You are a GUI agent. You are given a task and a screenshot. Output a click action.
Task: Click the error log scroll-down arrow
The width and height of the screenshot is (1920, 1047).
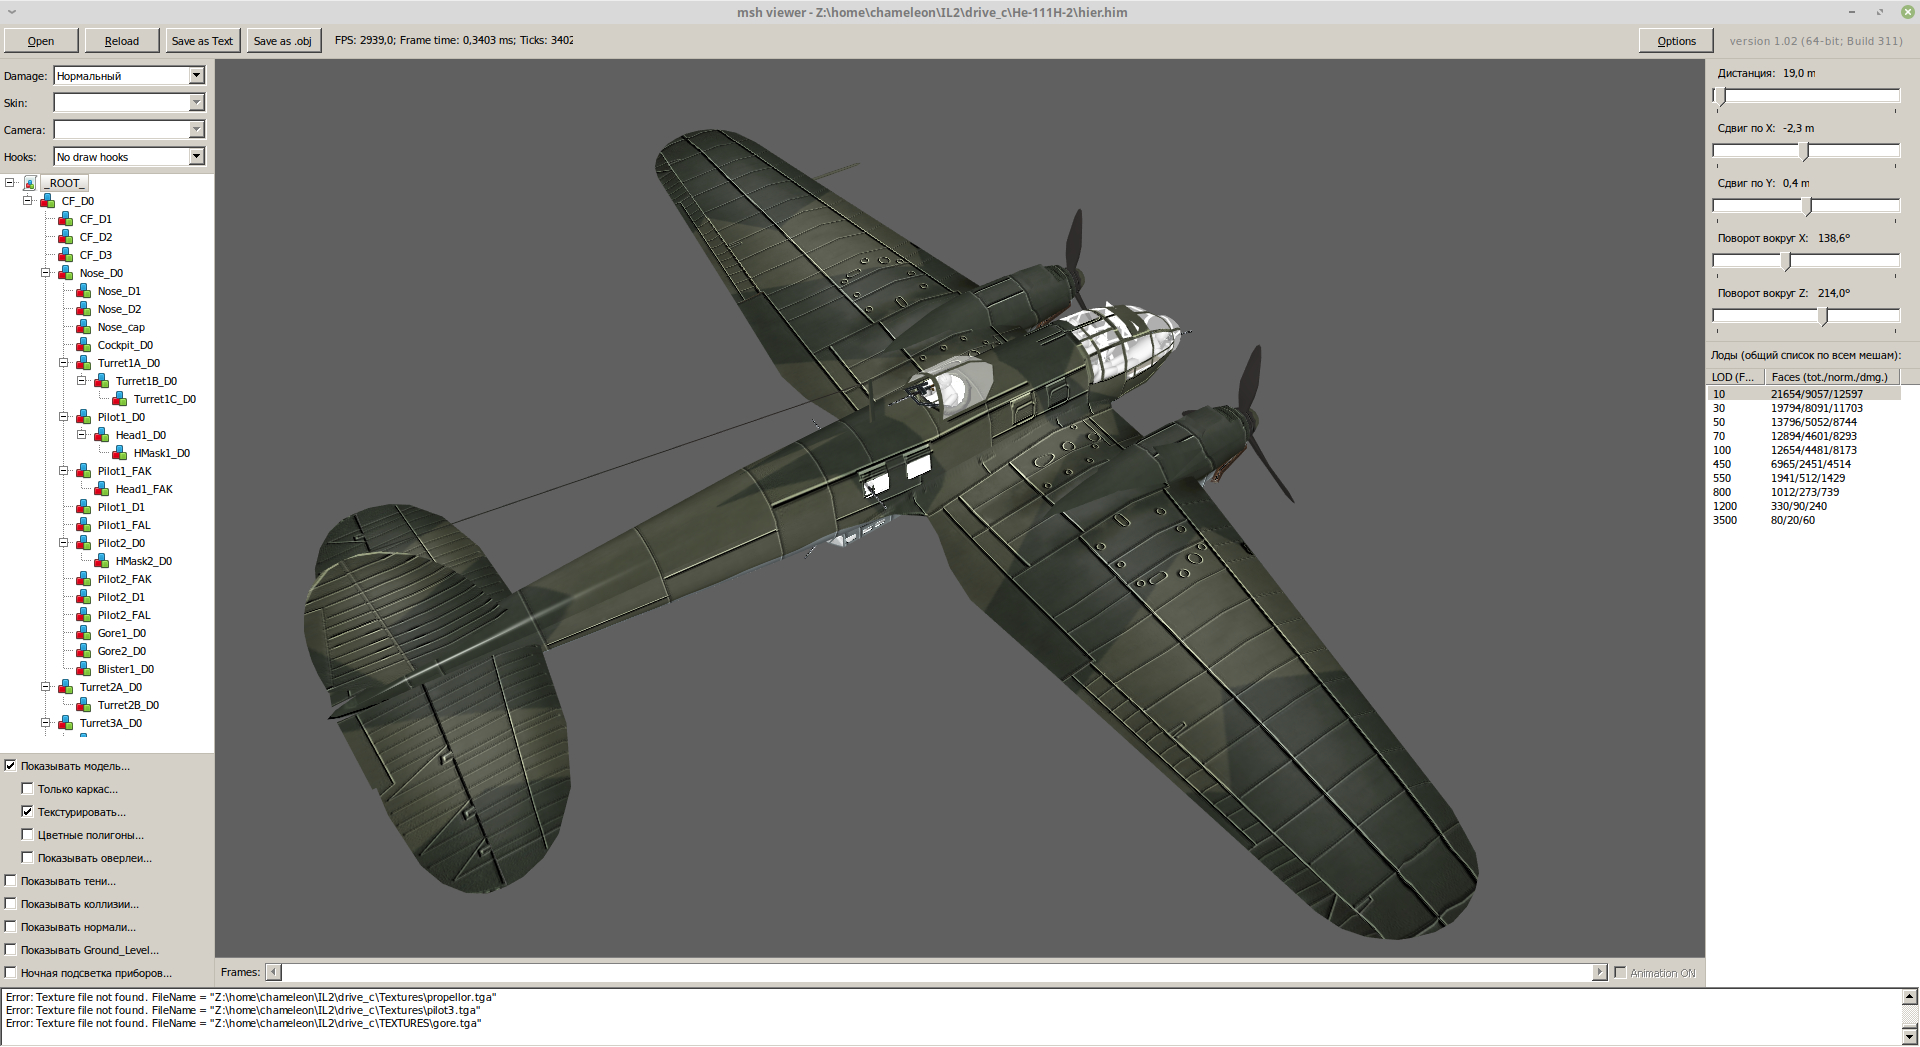1910,1036
